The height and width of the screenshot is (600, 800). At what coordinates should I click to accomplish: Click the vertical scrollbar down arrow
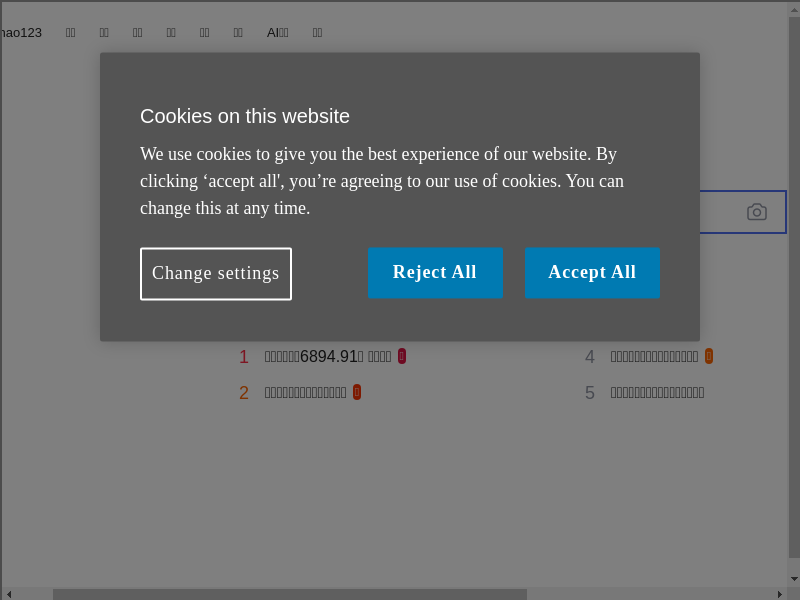click(794, 578)
